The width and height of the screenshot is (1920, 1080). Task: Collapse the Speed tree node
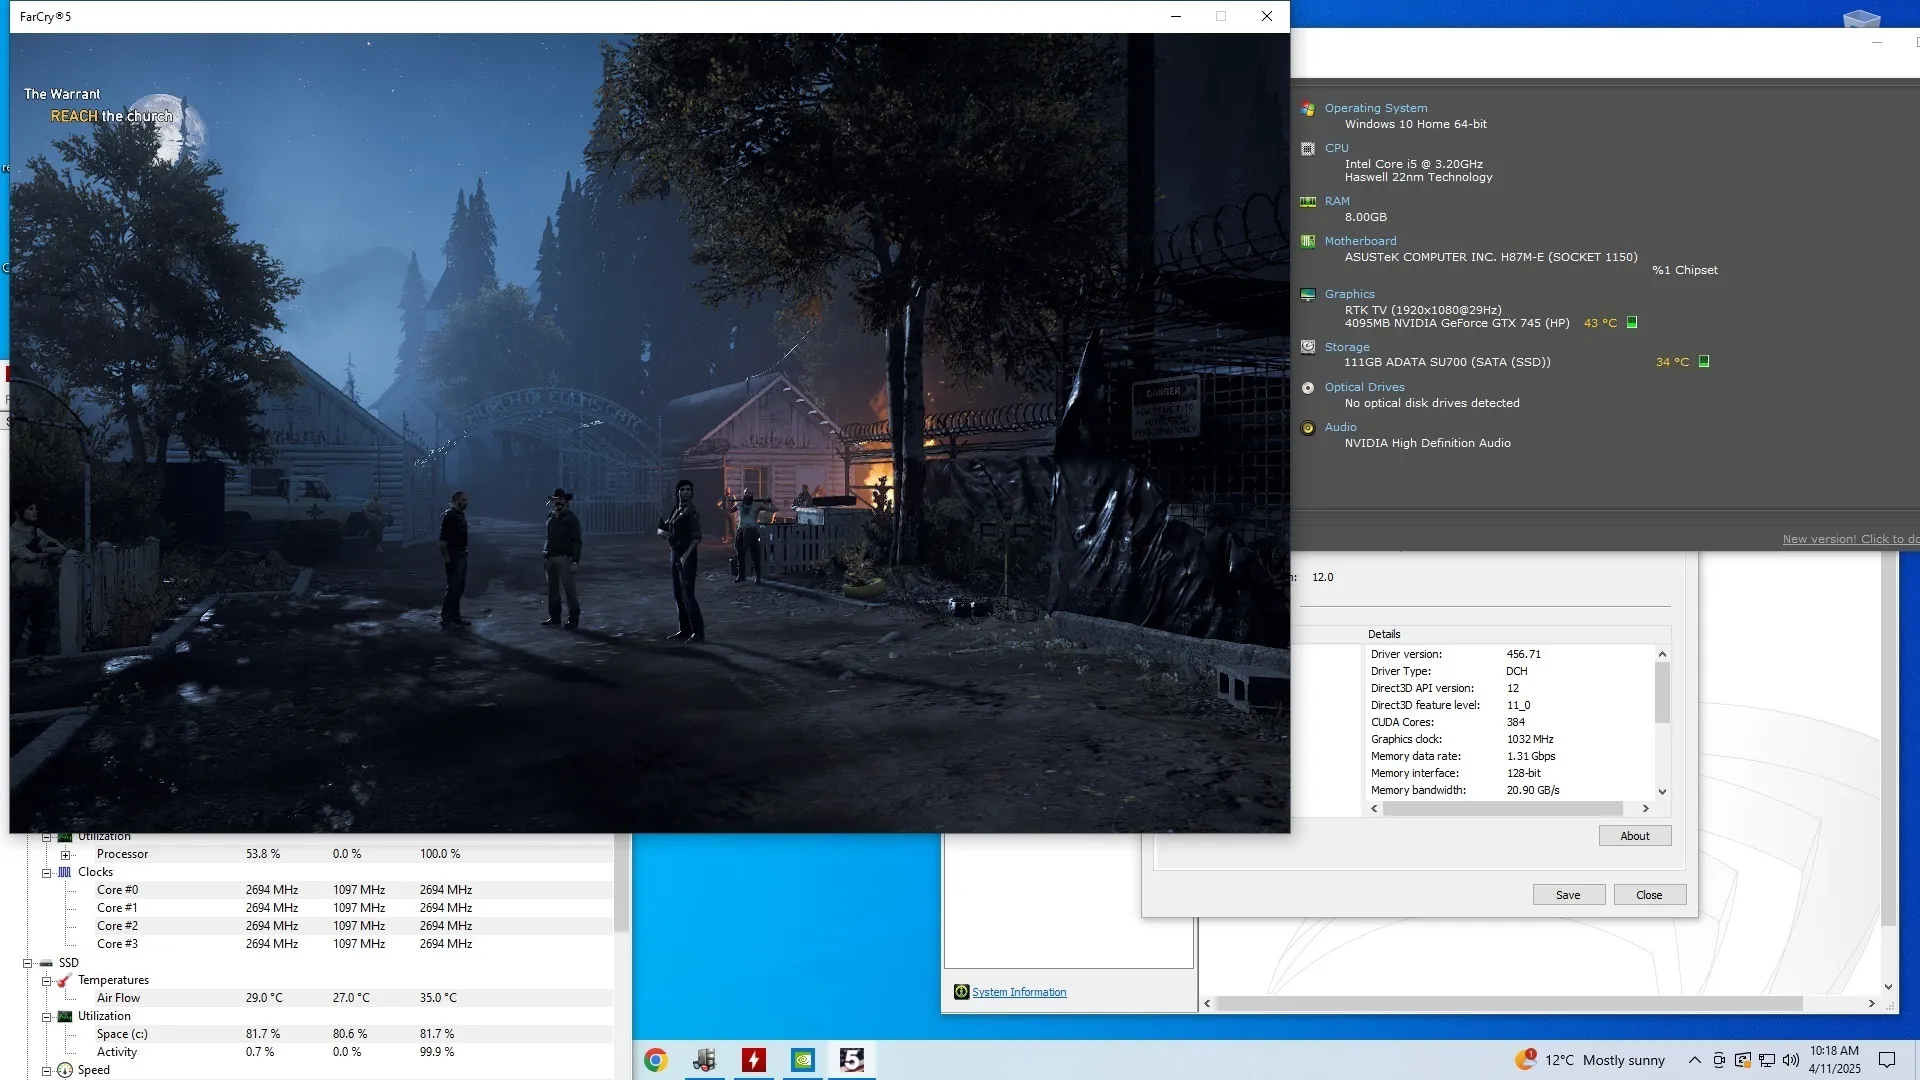point(46,1071)
